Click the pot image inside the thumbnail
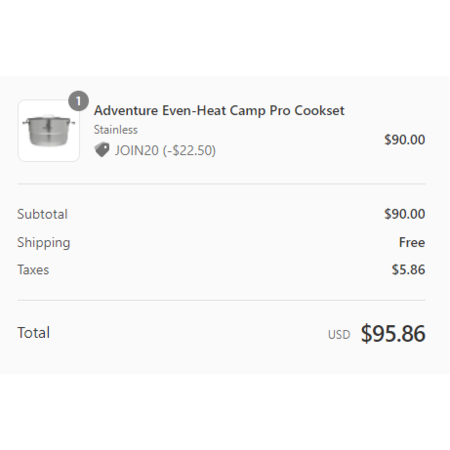The image size is (450, 450). coord(49,130)
